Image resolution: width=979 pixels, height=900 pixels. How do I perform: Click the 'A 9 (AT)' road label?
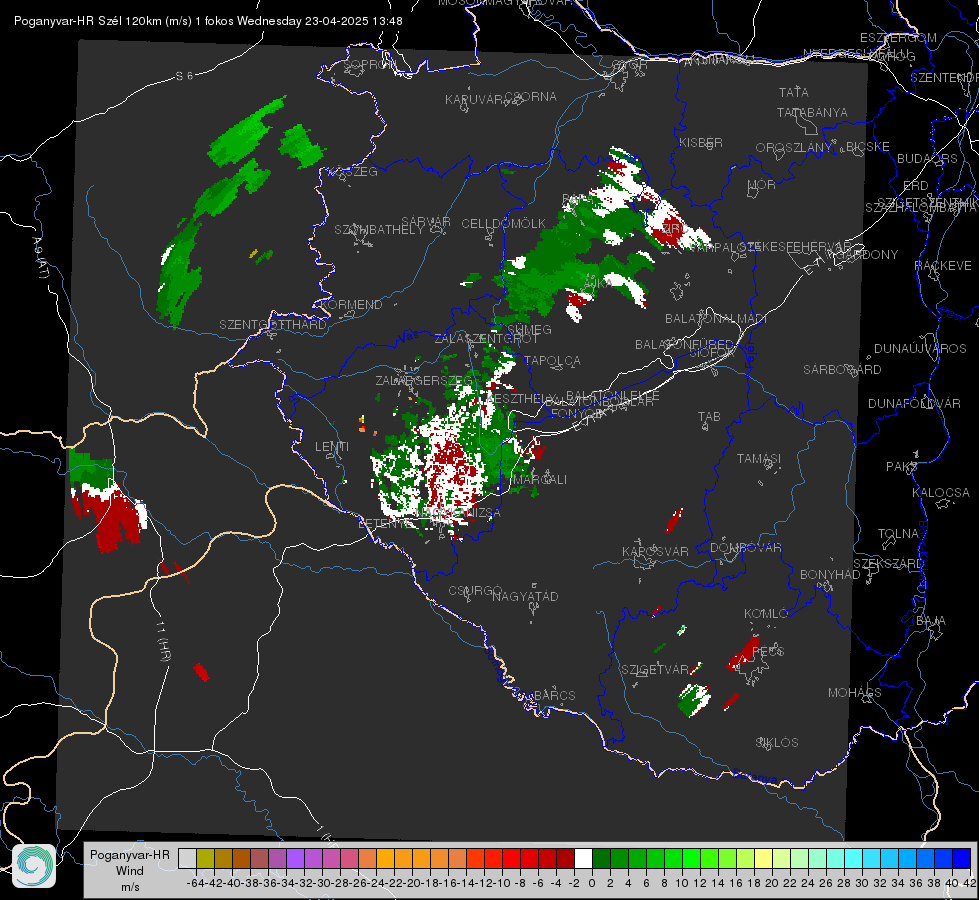click(39, 257)
